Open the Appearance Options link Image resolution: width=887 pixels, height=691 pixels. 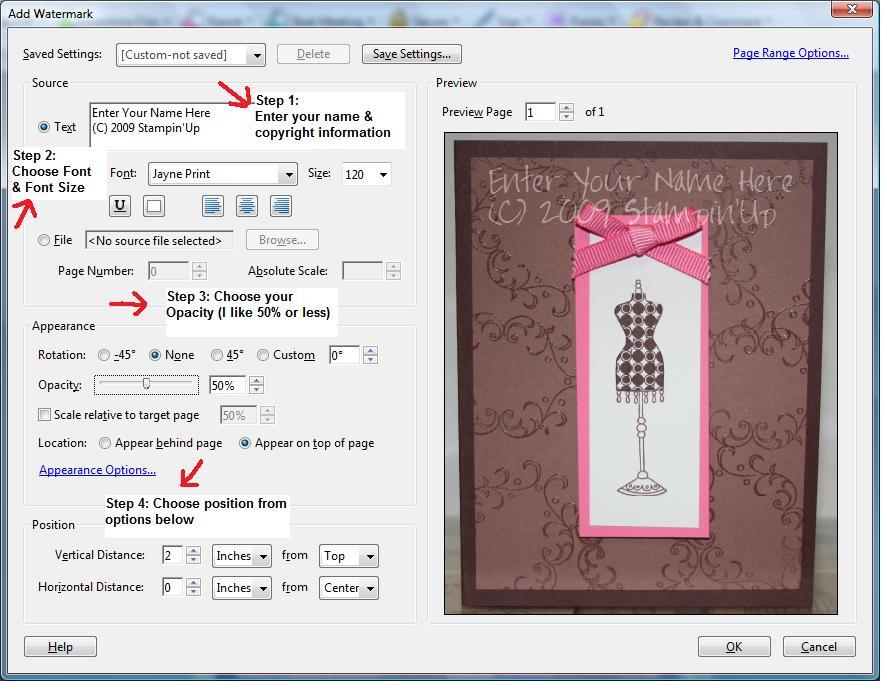click(x=97, y=470)
